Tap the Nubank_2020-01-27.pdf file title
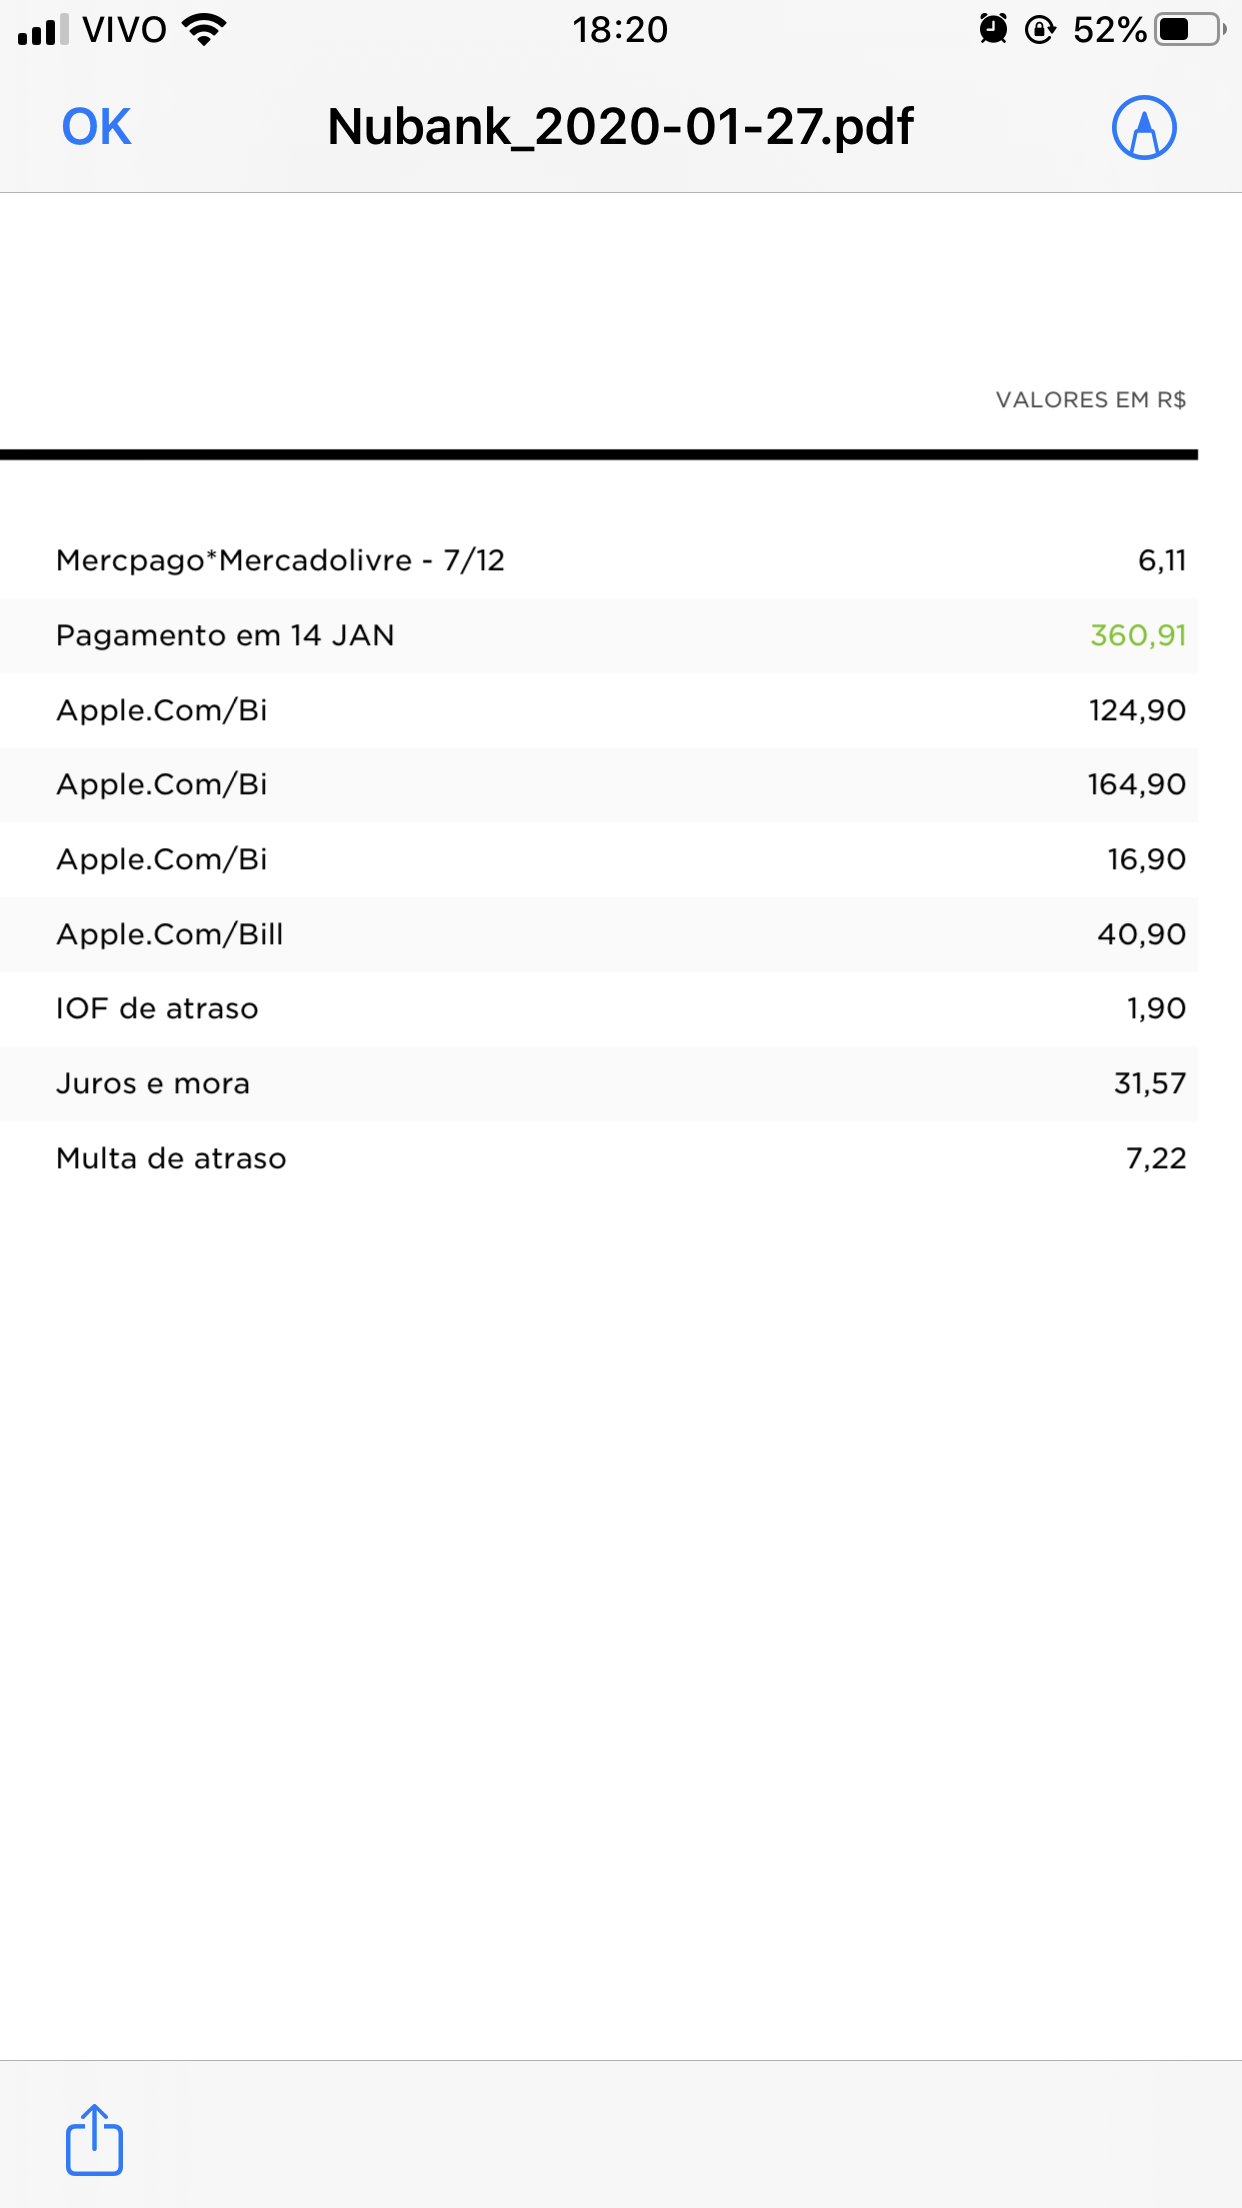This screenshot has height=2208, width=1242. [x=620, y=127]
